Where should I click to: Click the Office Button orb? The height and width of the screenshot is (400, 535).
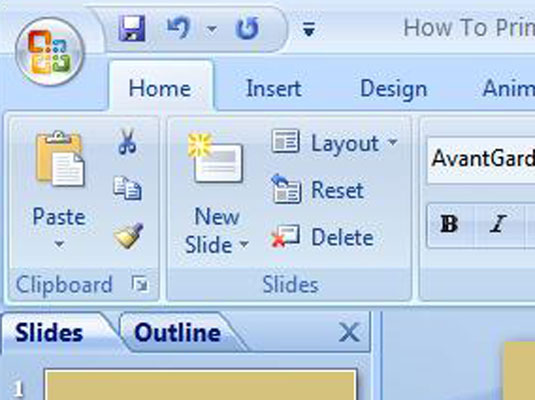(x=49, y=51)
